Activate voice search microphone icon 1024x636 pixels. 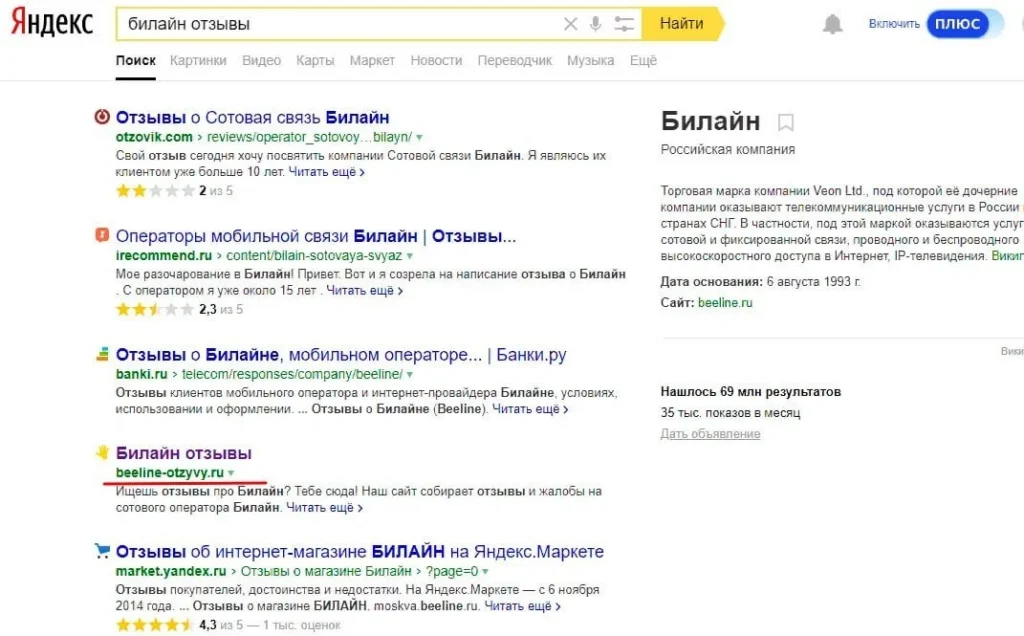pyautogui.click(x=595, y=24)
